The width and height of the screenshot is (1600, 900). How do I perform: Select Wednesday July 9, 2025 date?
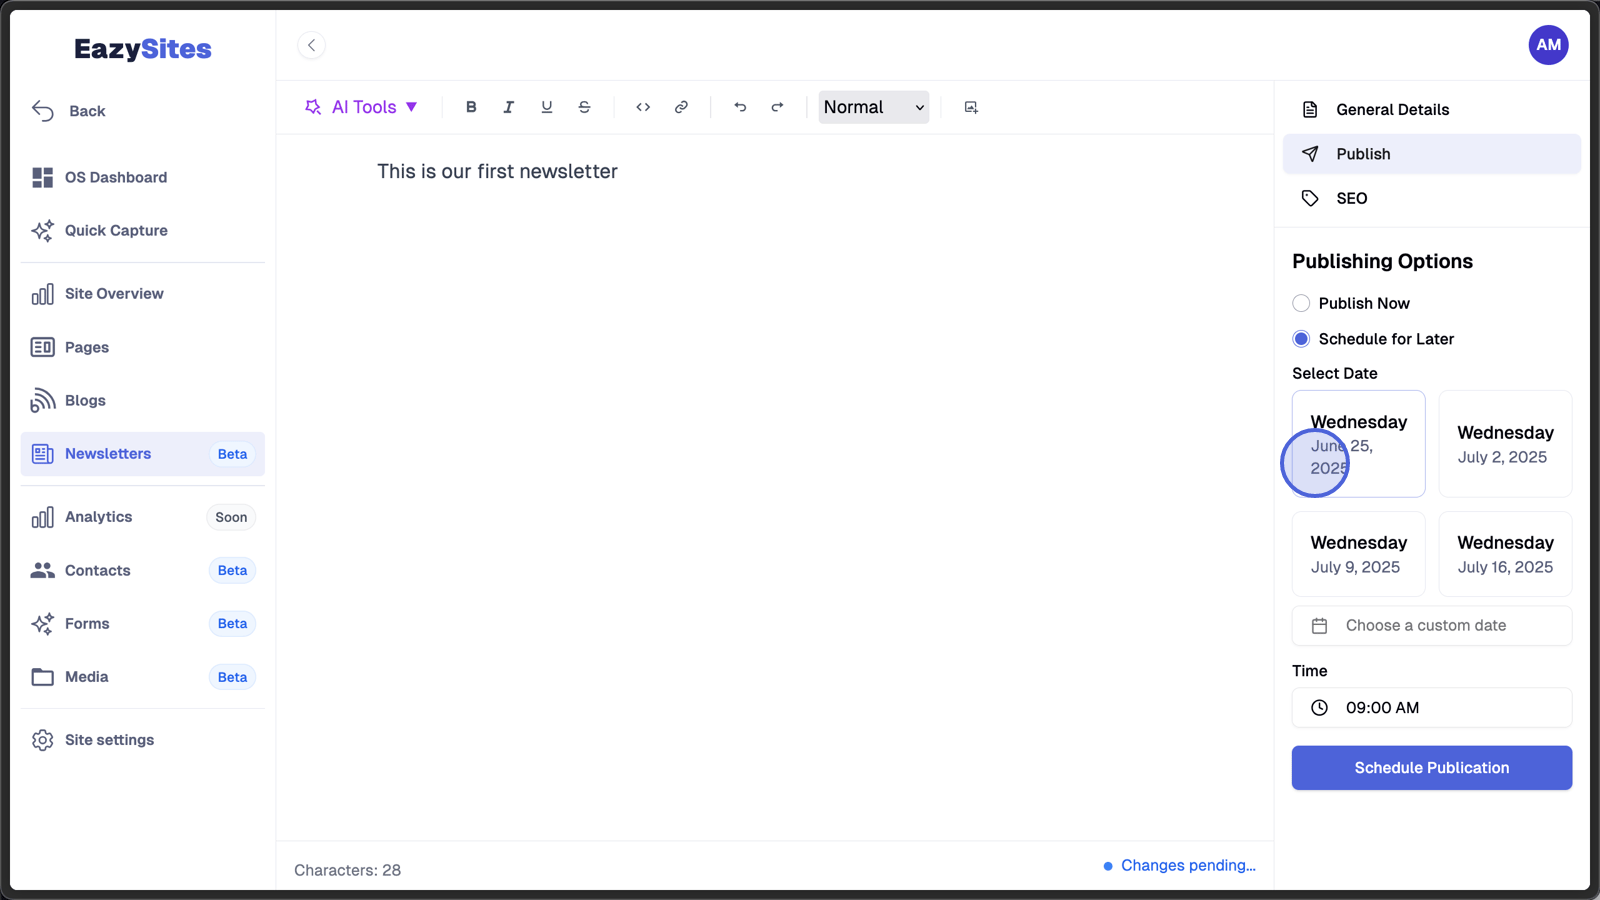click(x=1359, y=554)
